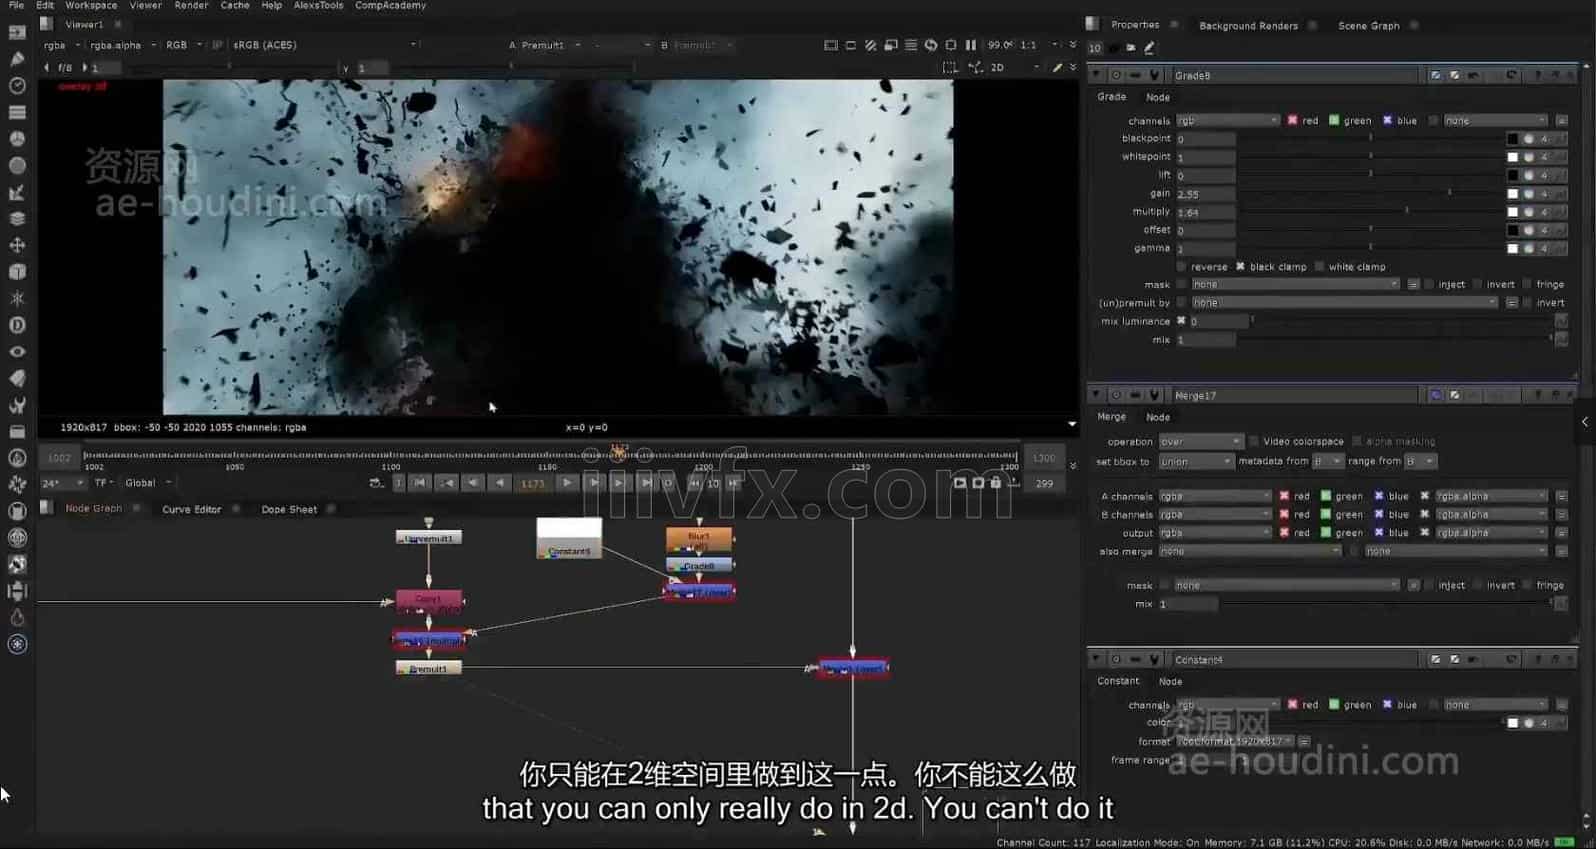Click the viewer proxy mode icon
The height and width of the screenshot is (849, 1596).
[x=891, y=45]
